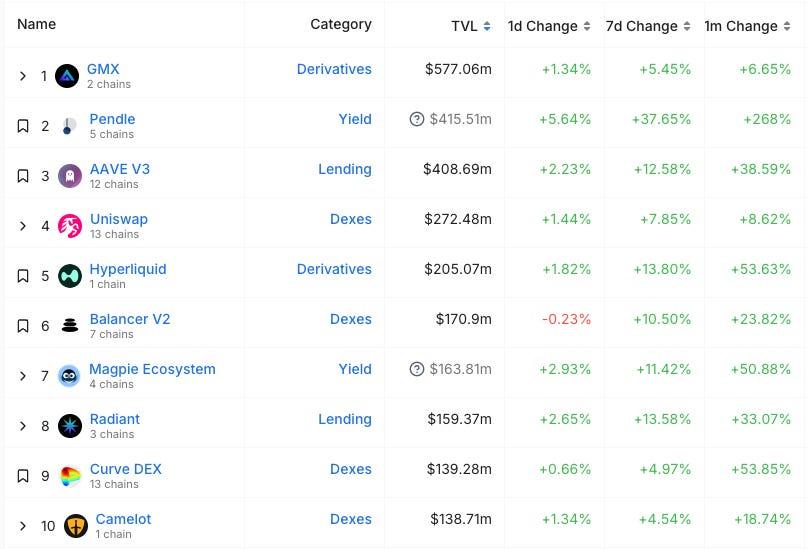
Task: Click the Hyperliquid logo icon
Action: tap(70, 276)
